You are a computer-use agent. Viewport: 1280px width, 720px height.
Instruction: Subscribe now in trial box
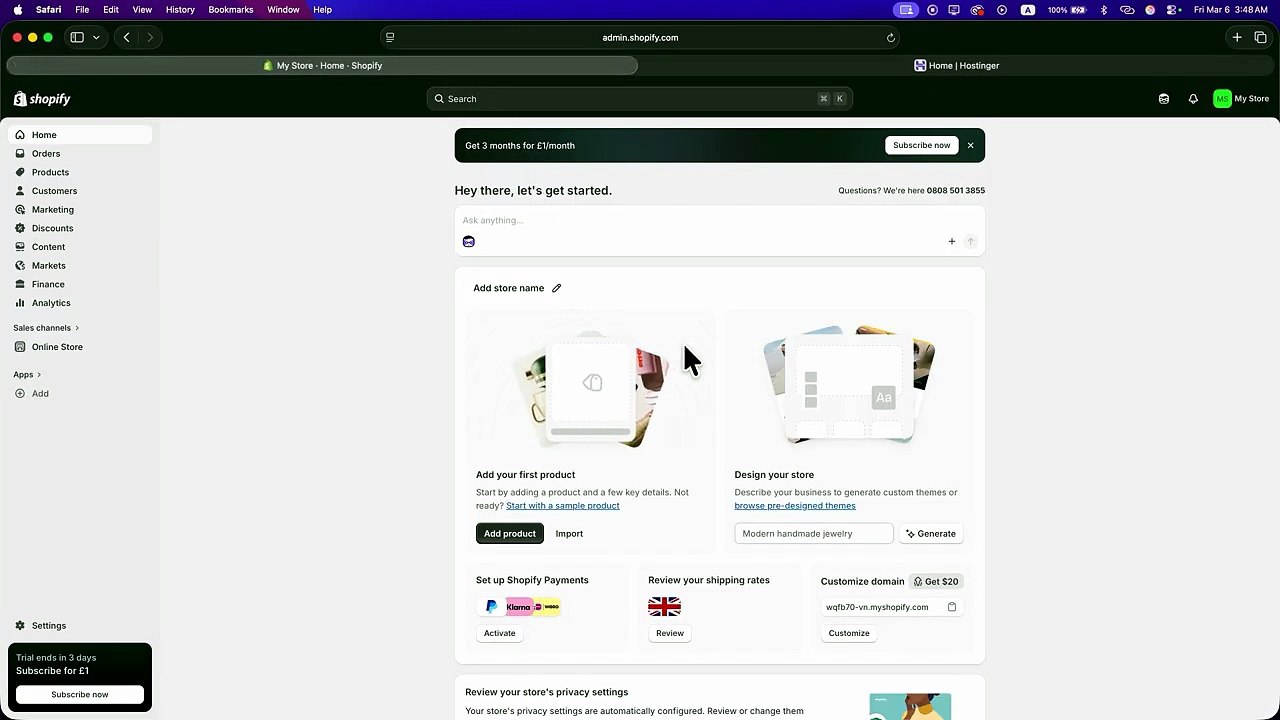tap(80, 695)
